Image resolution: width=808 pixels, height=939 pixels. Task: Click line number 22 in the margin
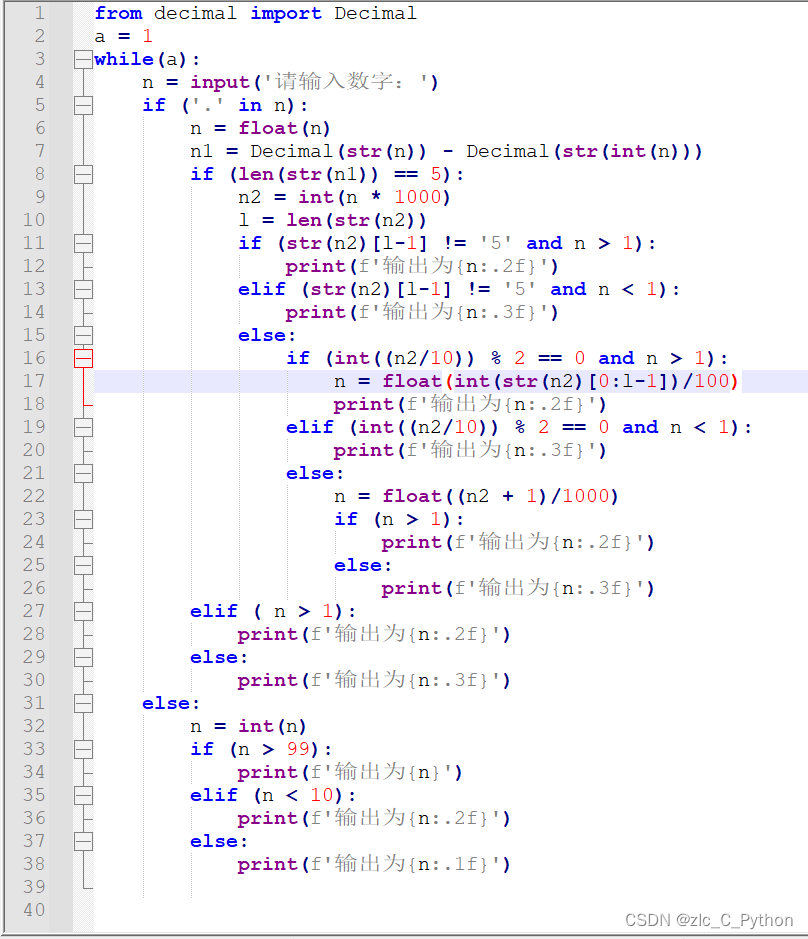pos(34,496)
